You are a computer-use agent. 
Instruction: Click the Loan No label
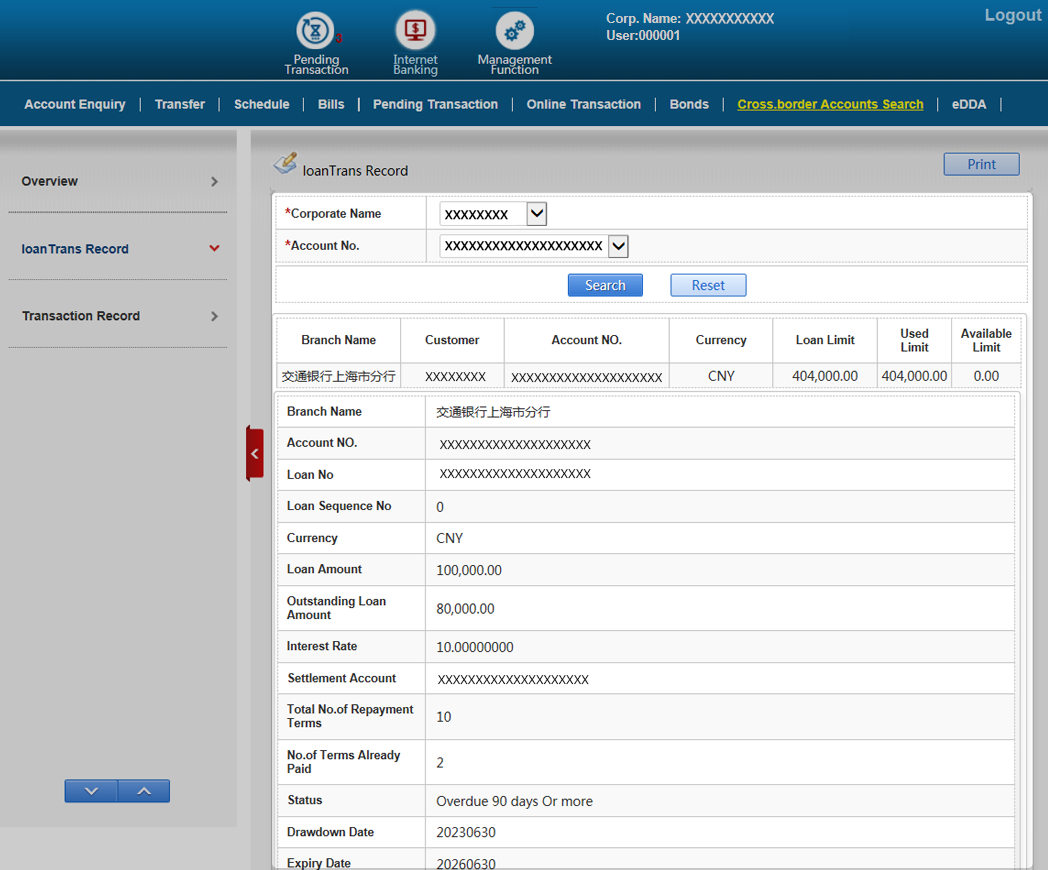coord(310,475)
